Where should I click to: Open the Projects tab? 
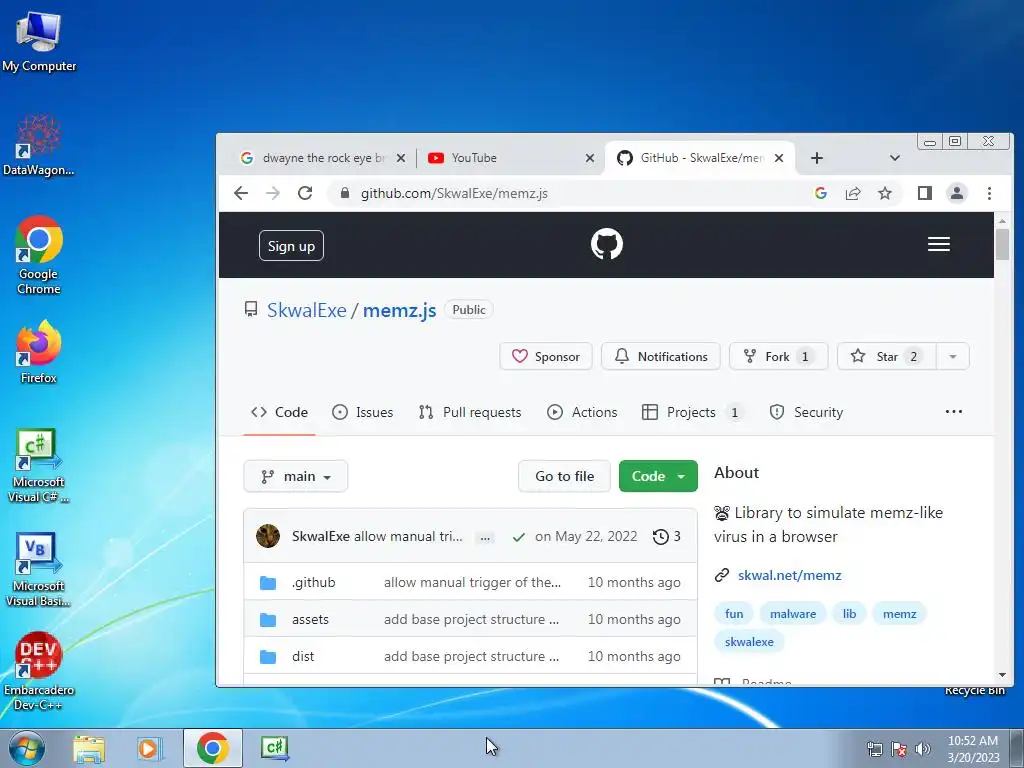tap(692, 413)
